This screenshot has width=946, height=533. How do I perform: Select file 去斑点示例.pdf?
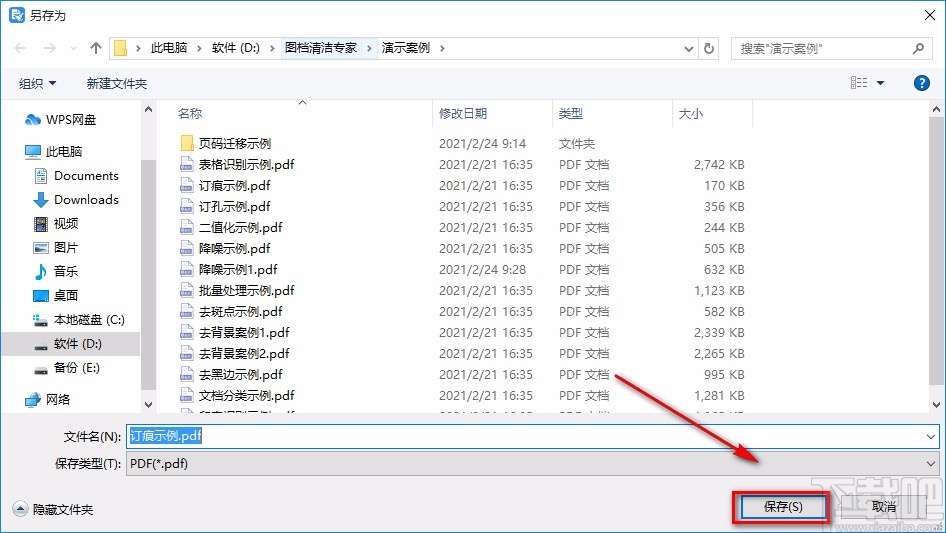click(x=240, y=312)
